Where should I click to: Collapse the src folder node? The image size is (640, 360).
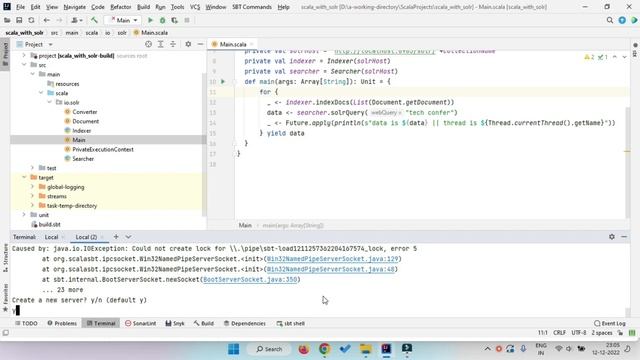click(x=24, y=65)
